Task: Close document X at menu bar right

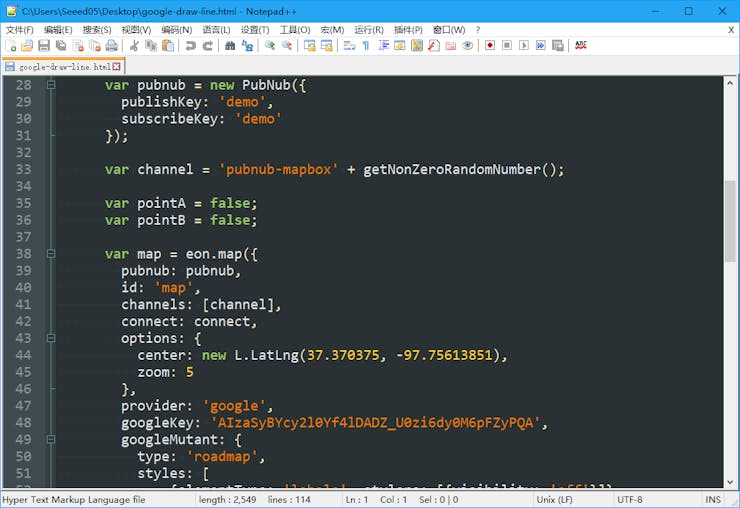Action: pos(731,30)
